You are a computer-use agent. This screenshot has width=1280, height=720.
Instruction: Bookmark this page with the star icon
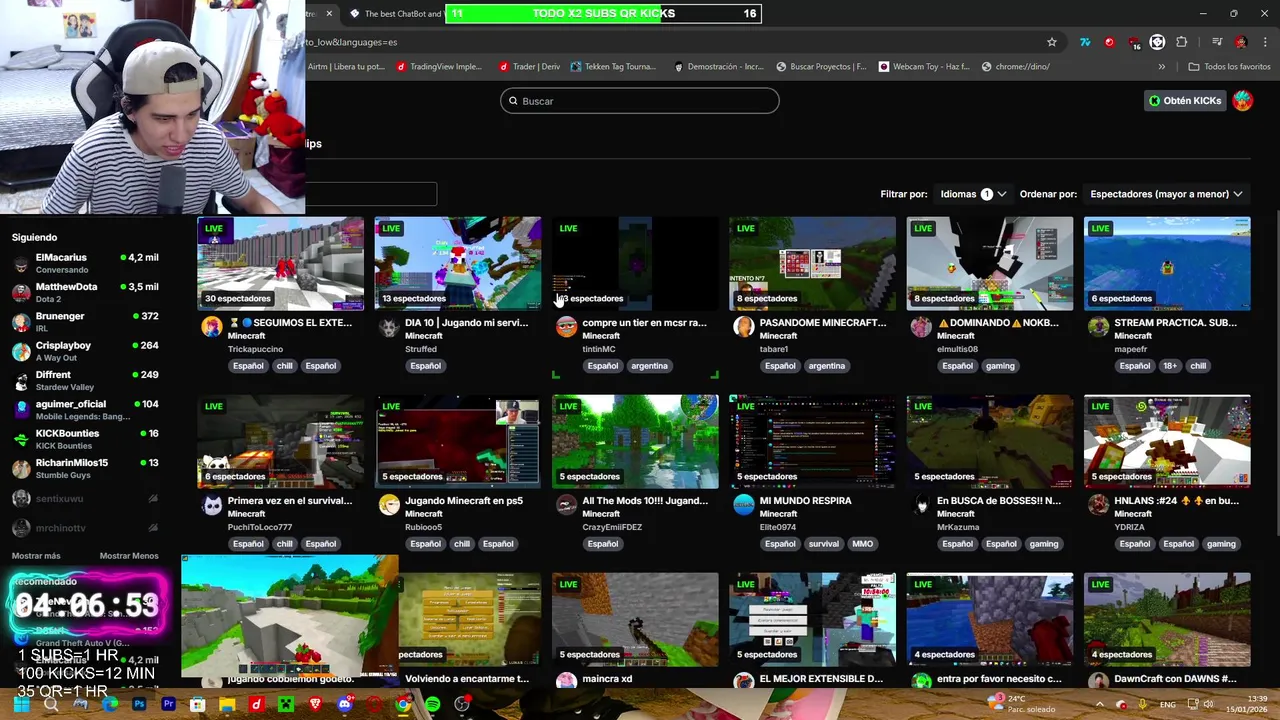pyautogui.click(x=1051, y=42)
